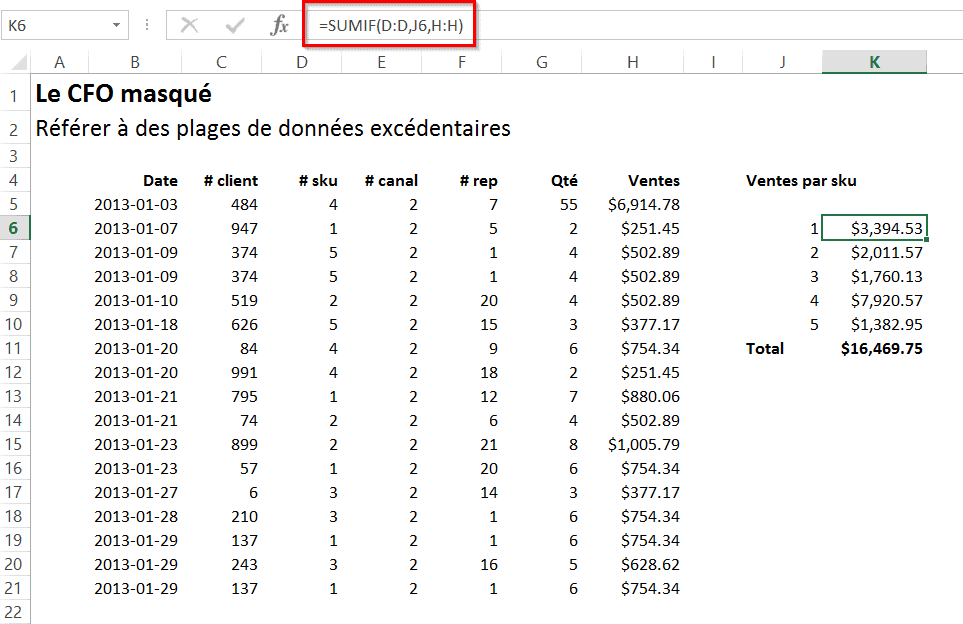
Task: Select column K header
Action: click(874, 62)
